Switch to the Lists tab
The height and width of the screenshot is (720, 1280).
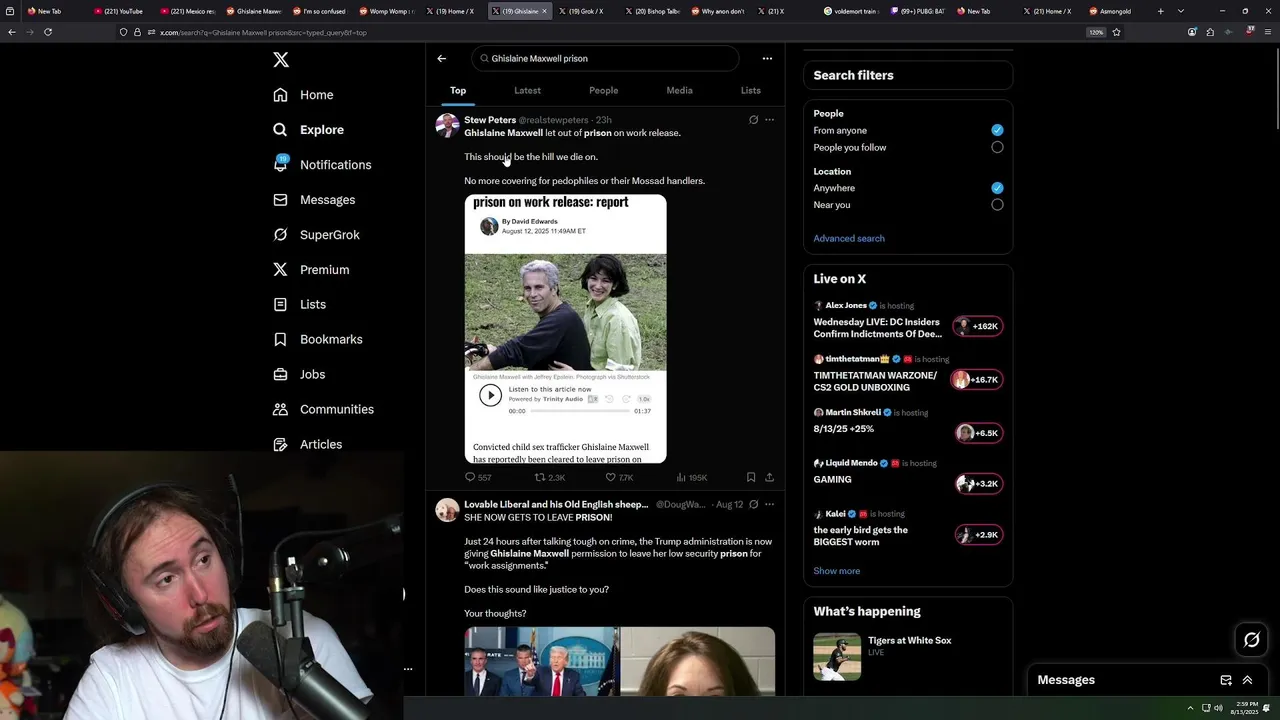750,91
